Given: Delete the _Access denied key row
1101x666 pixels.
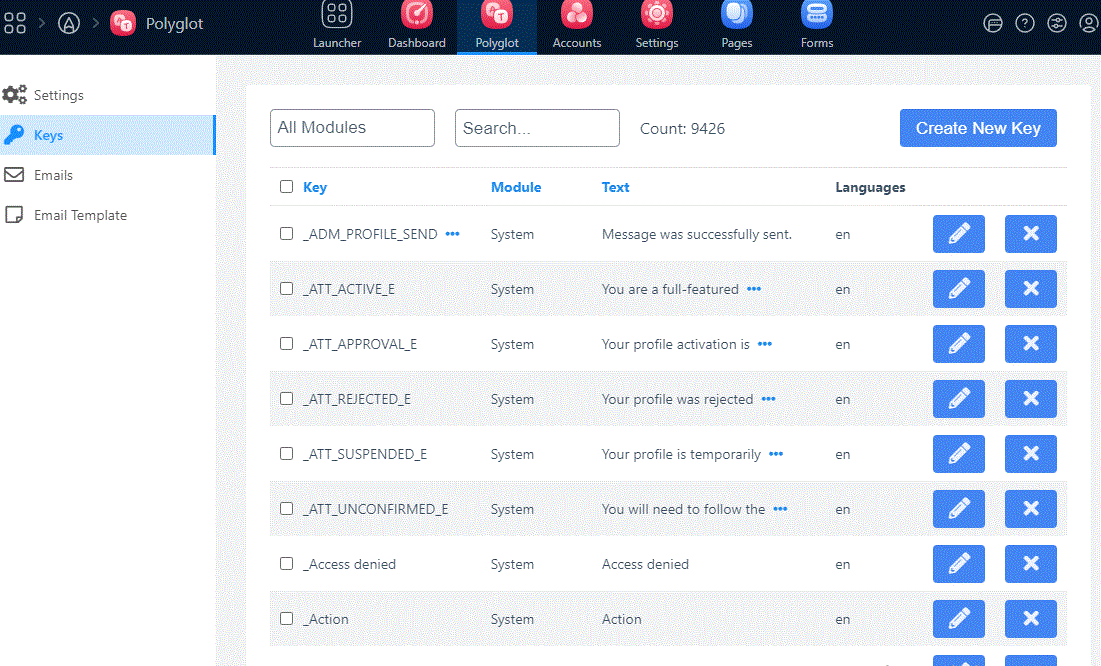Looking at the screenshot, I should pyautogui.click(x=1030, y=564).
